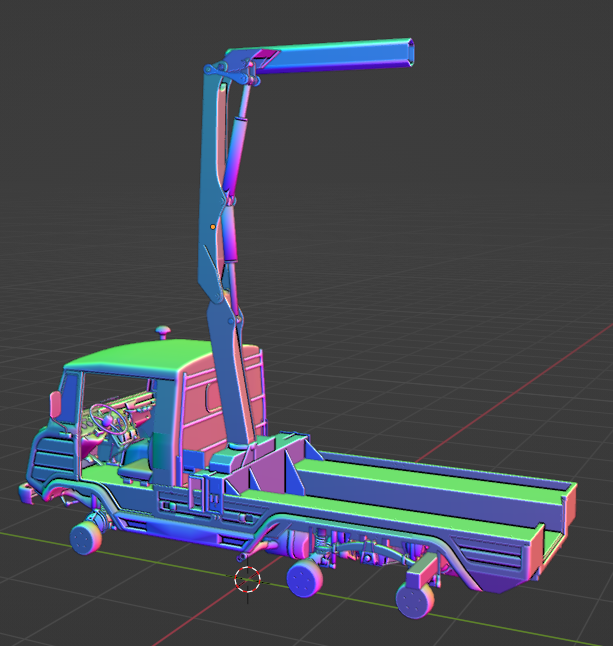Select the beacon light on the cab roof

click(x=163, y=332)
